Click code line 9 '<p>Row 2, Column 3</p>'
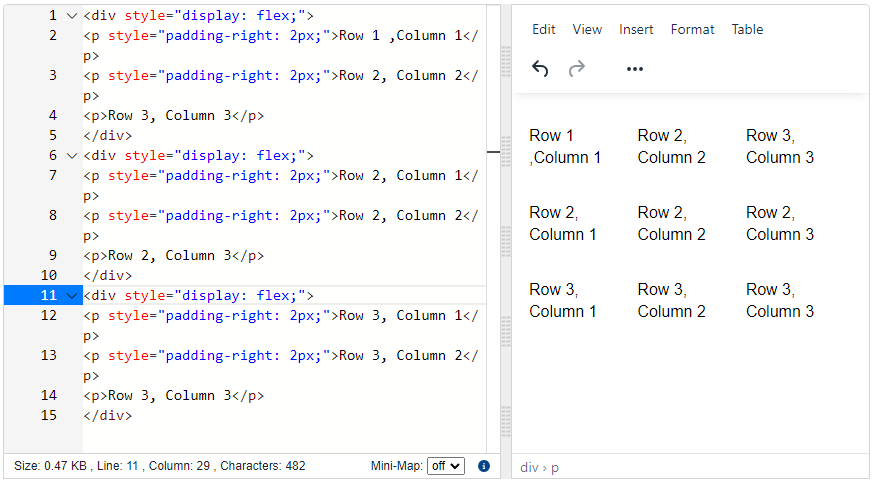 coord(174,255)
